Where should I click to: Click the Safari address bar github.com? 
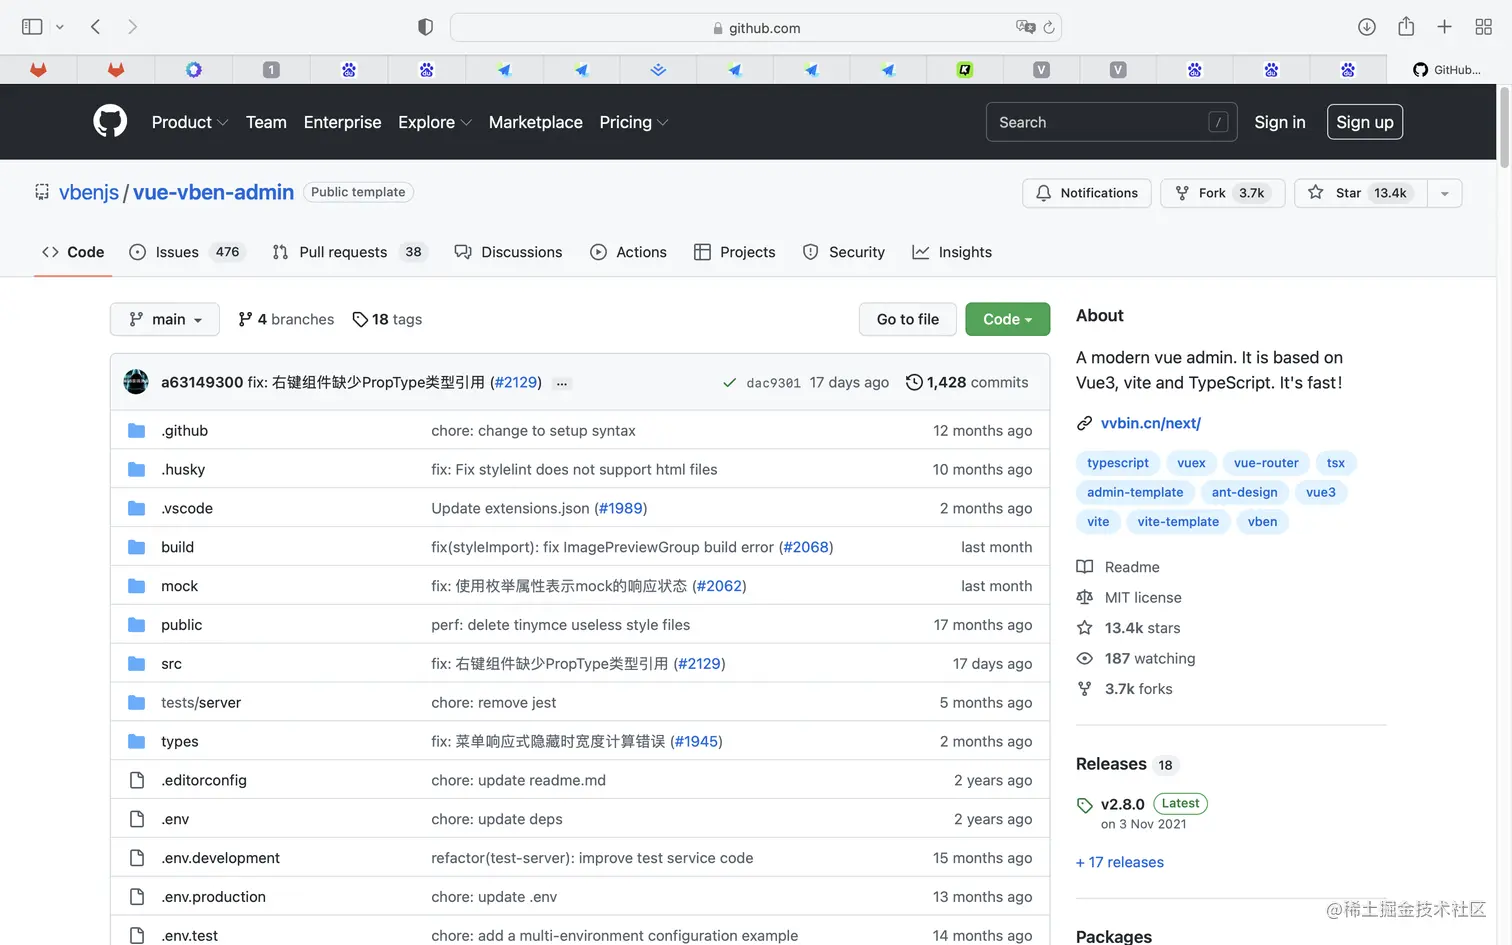tap(756, 27)
